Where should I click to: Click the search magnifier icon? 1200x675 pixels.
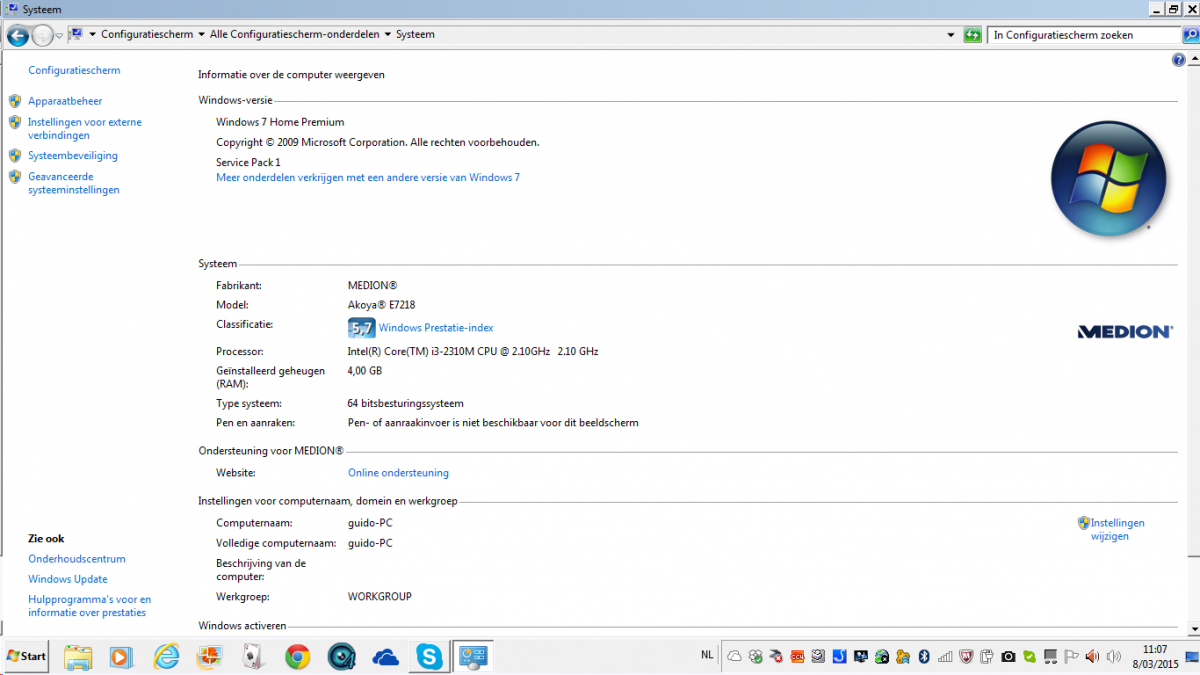[x=1190, y=35]
